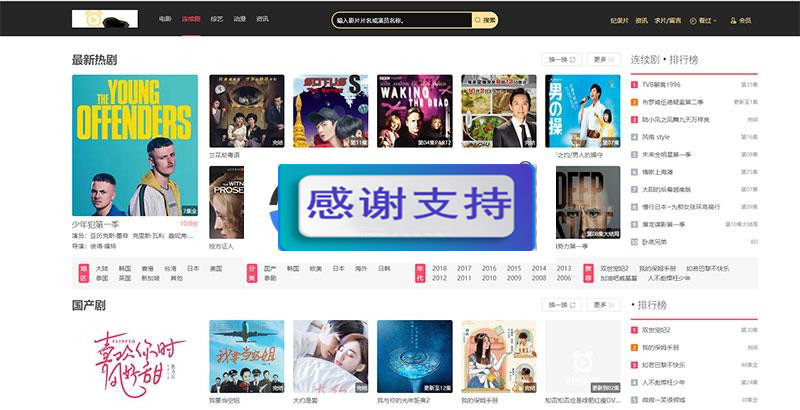
Task: Click 风格 style in the ranking list
Action: click(x=656, y=137)
